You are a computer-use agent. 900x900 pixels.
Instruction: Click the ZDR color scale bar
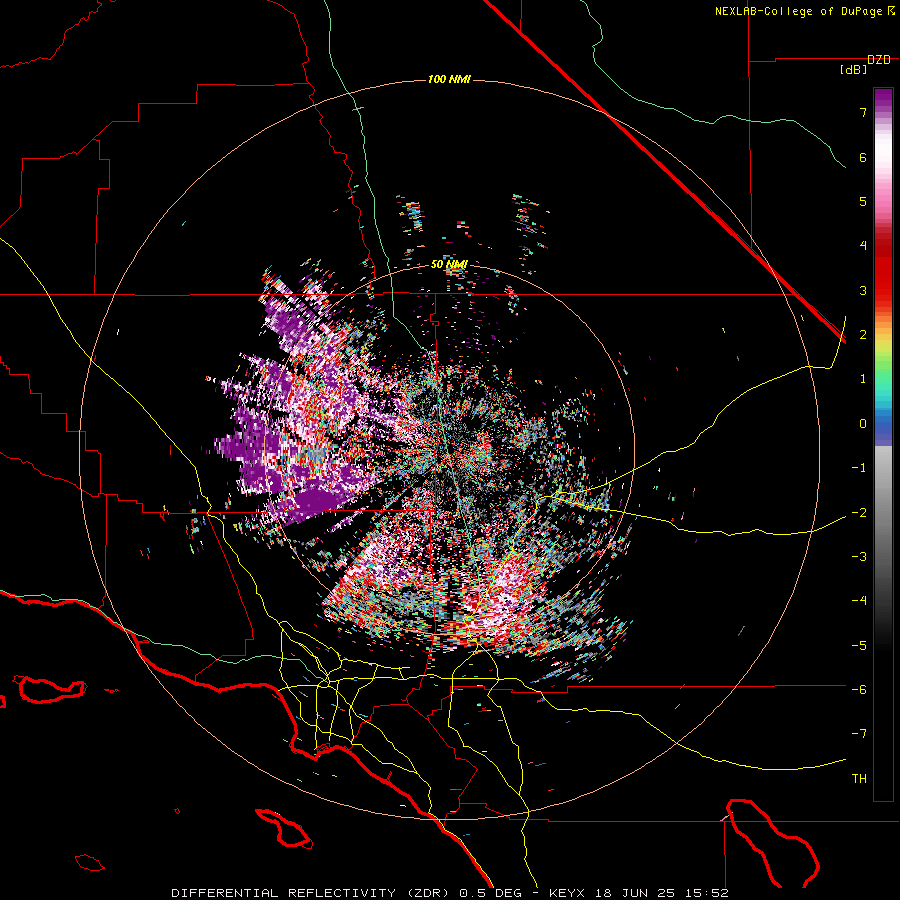coord(883,444)
